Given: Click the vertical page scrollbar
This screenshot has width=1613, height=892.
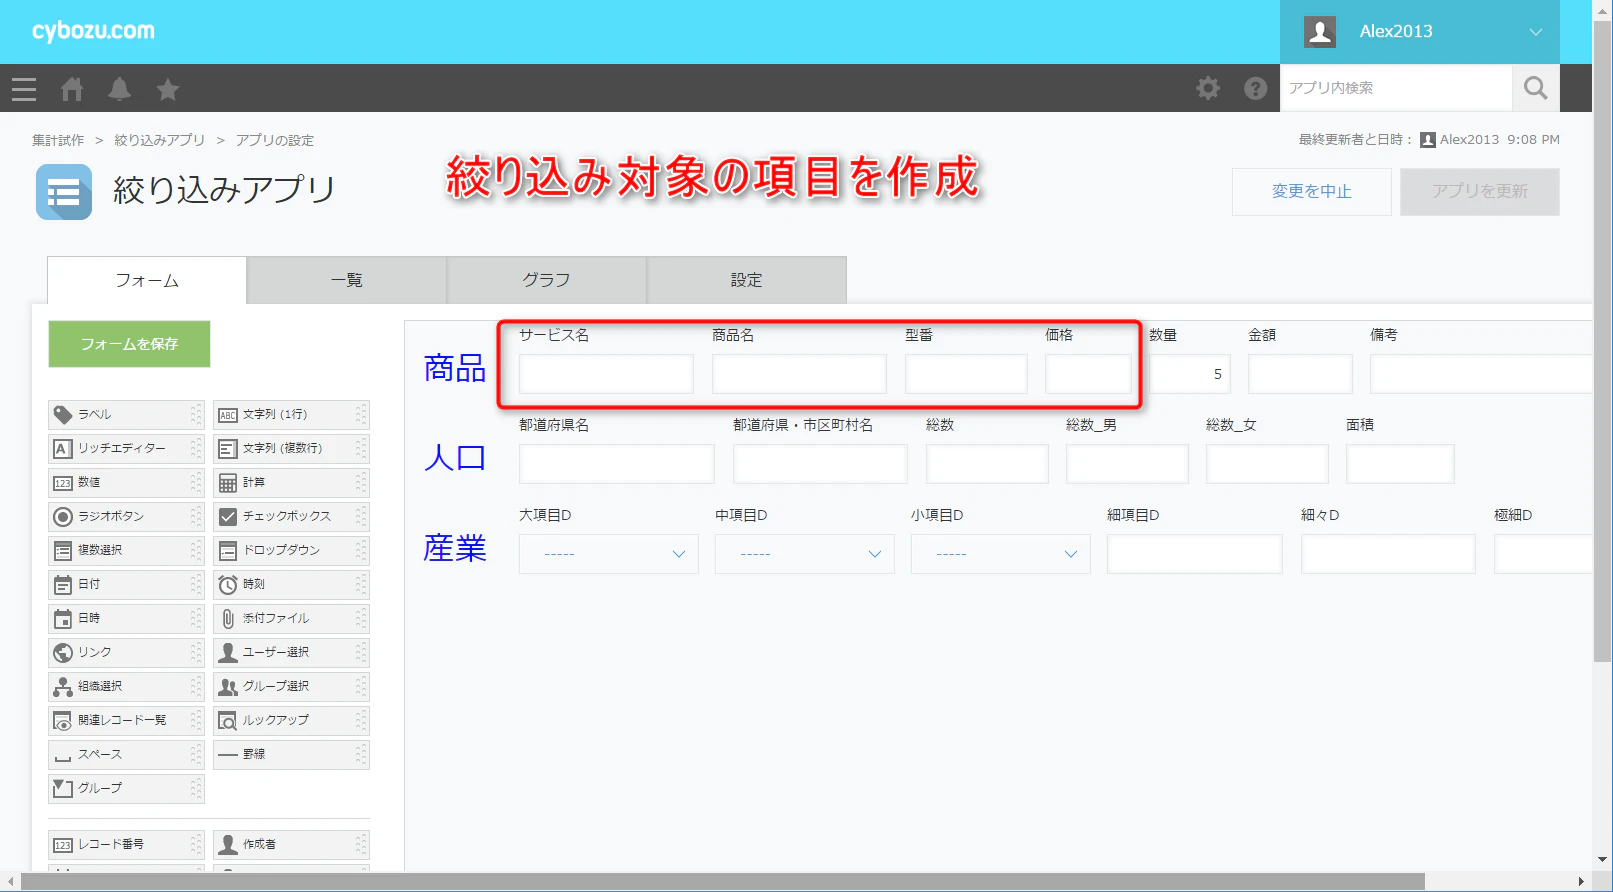Looking at the screenshot, I should pos(1603,340).
